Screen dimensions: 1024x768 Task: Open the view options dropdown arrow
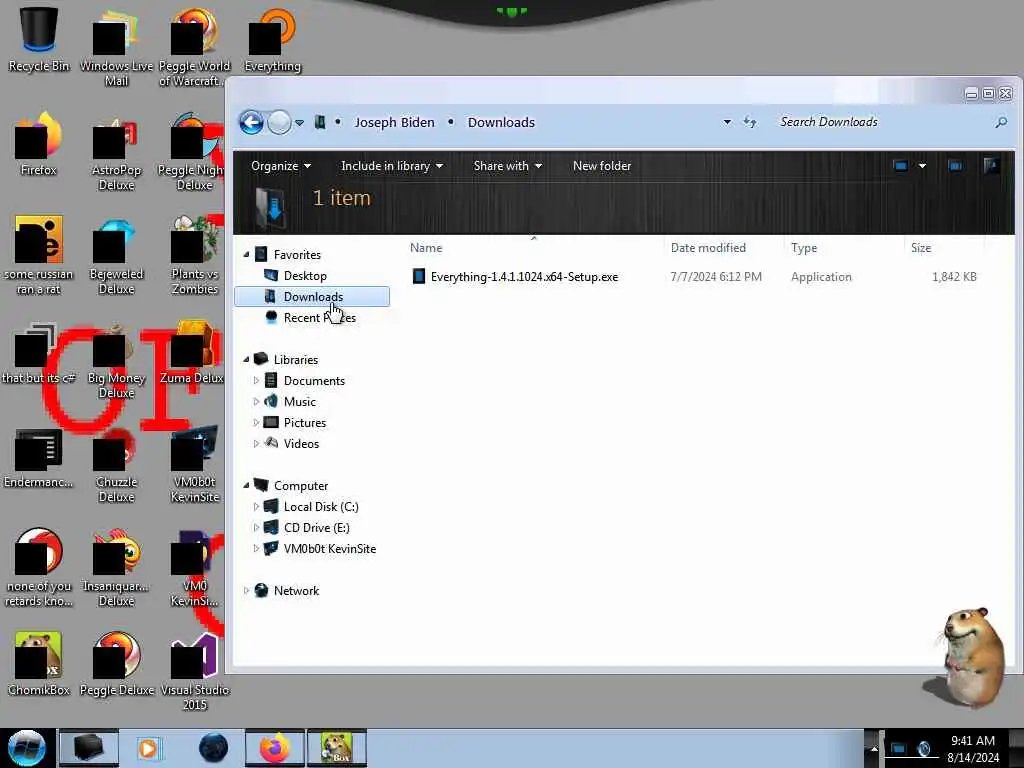[922, 166]
